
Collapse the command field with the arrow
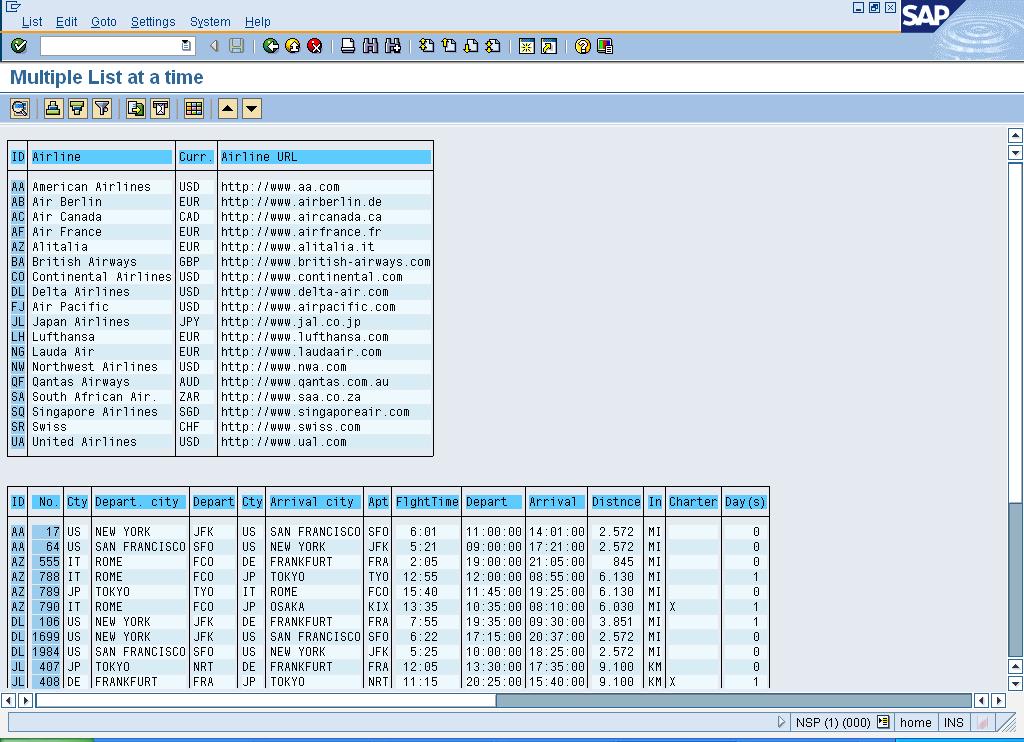click(214, 46)
